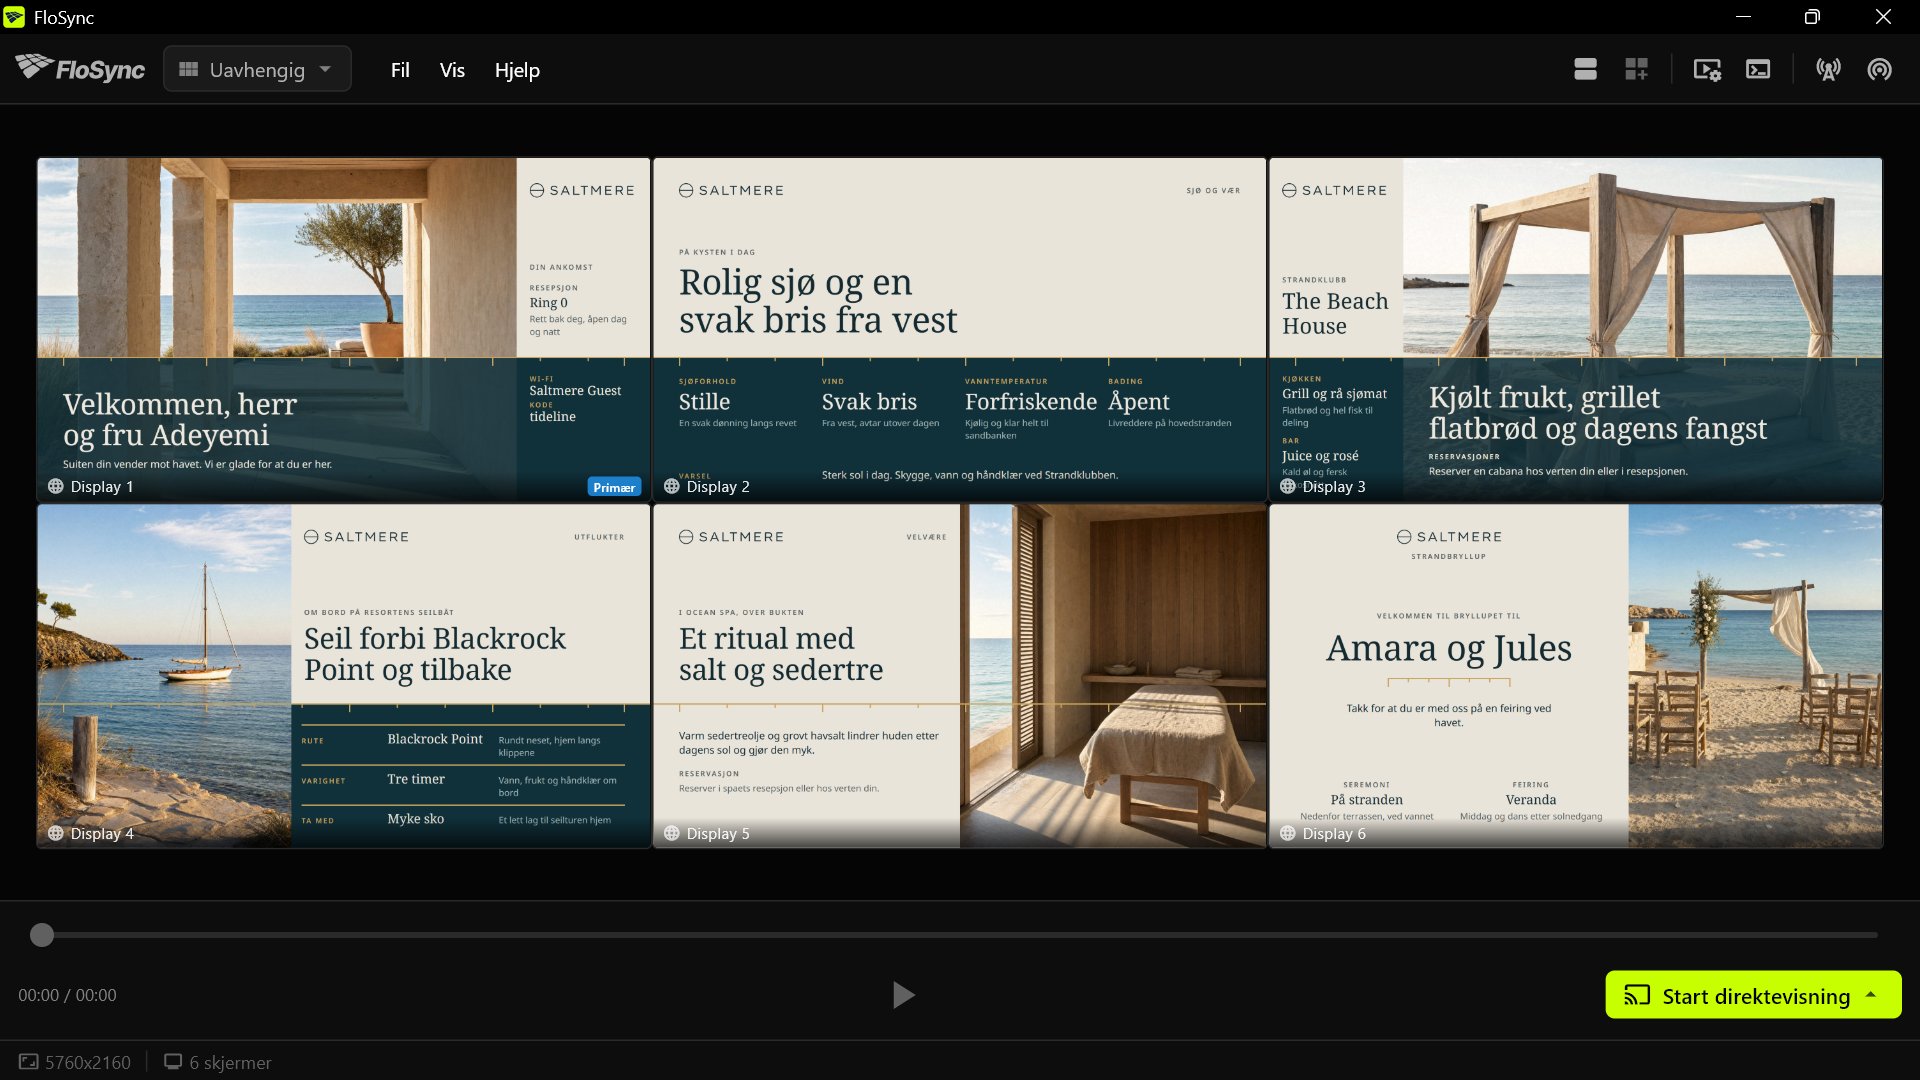This screenshot has width=1920, height=1080.
Task: Click the globe icon on Display 5
Action: click(672, 833)
